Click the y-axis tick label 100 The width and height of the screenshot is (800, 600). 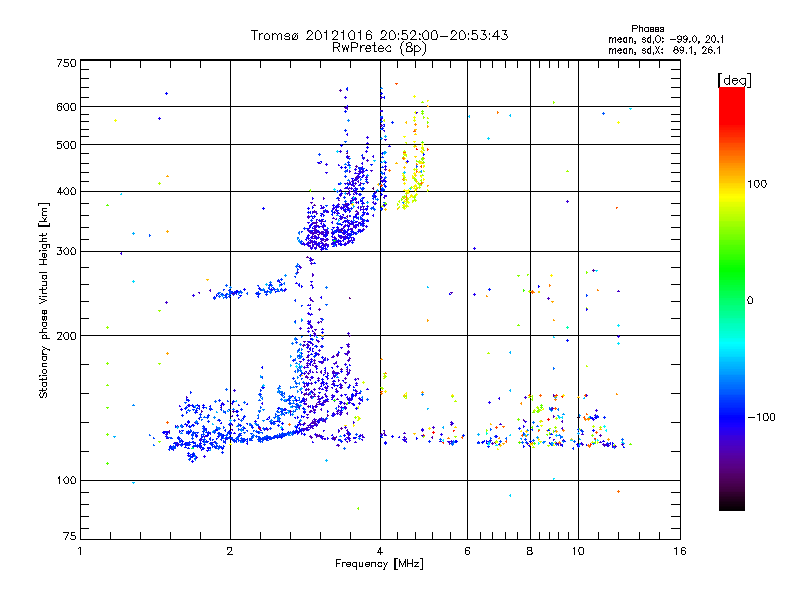tap(66, 481)
